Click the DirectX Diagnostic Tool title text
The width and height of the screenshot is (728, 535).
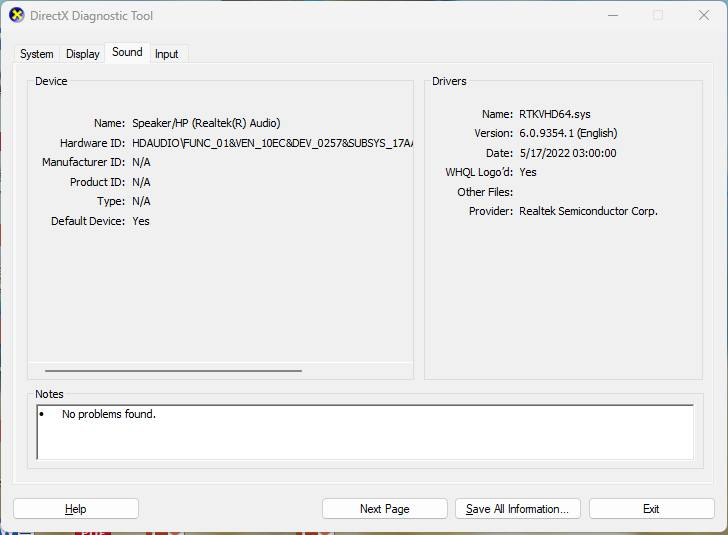[94, 16]
